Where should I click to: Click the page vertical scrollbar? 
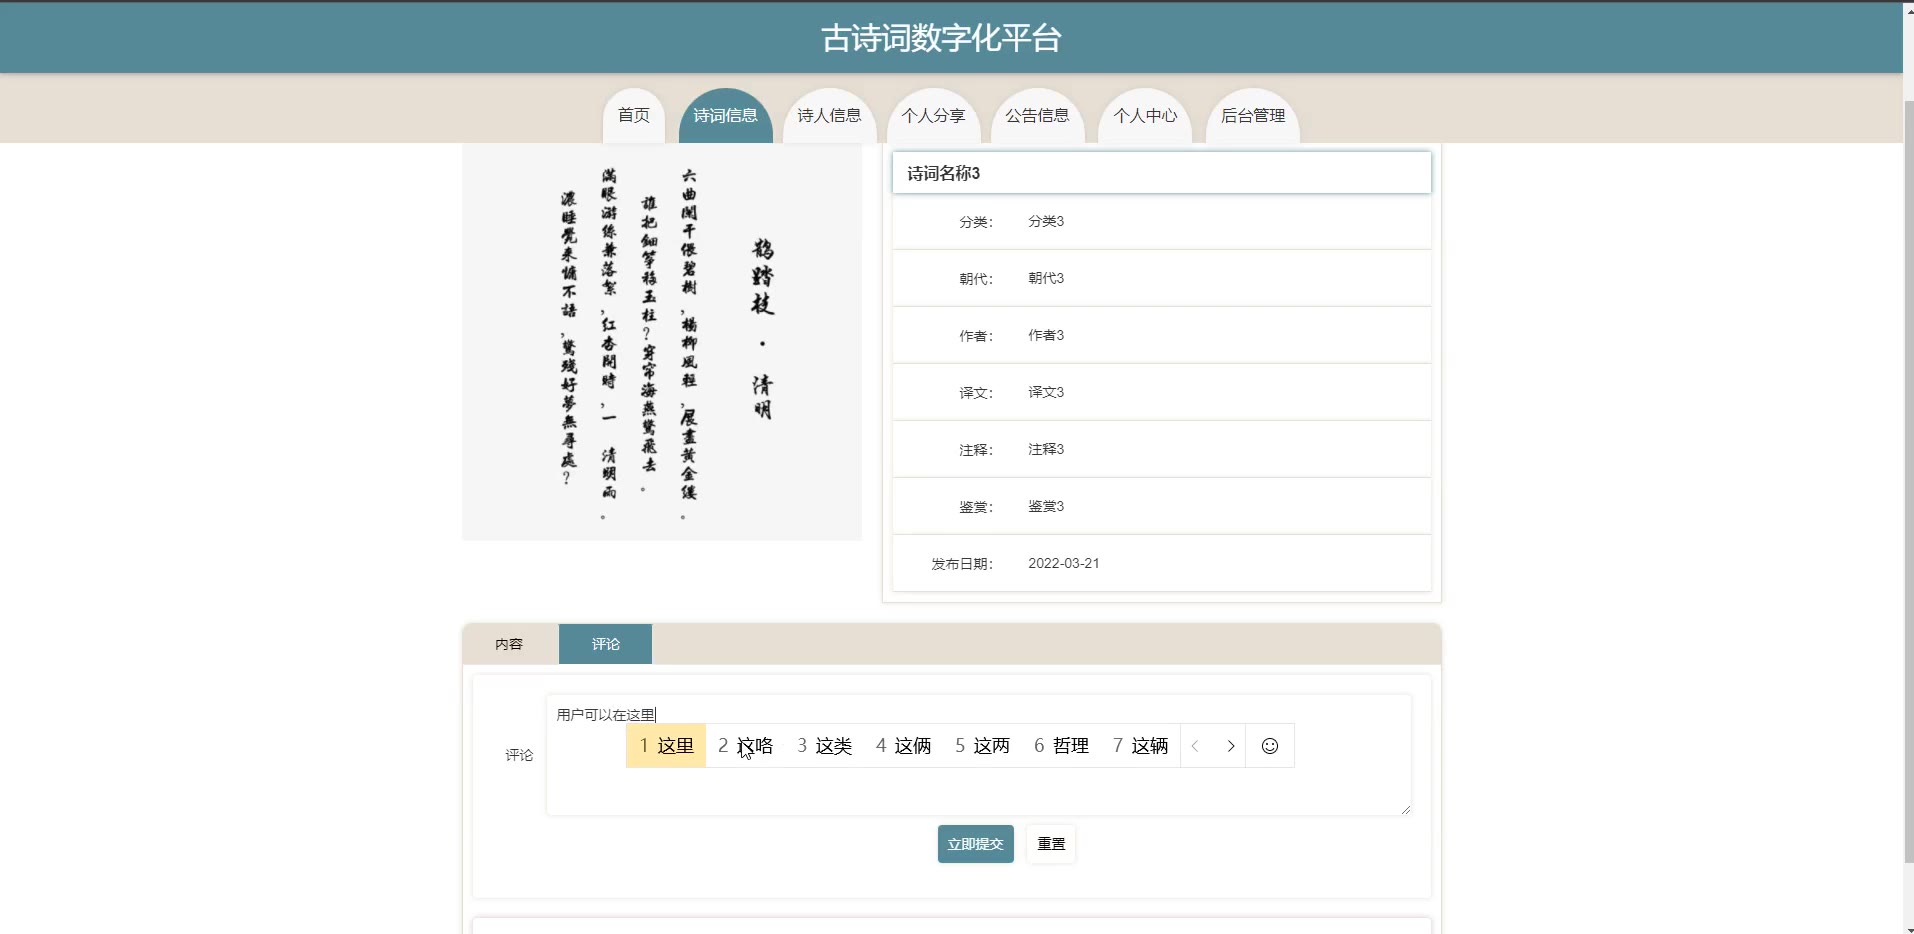click(1908, 480)
